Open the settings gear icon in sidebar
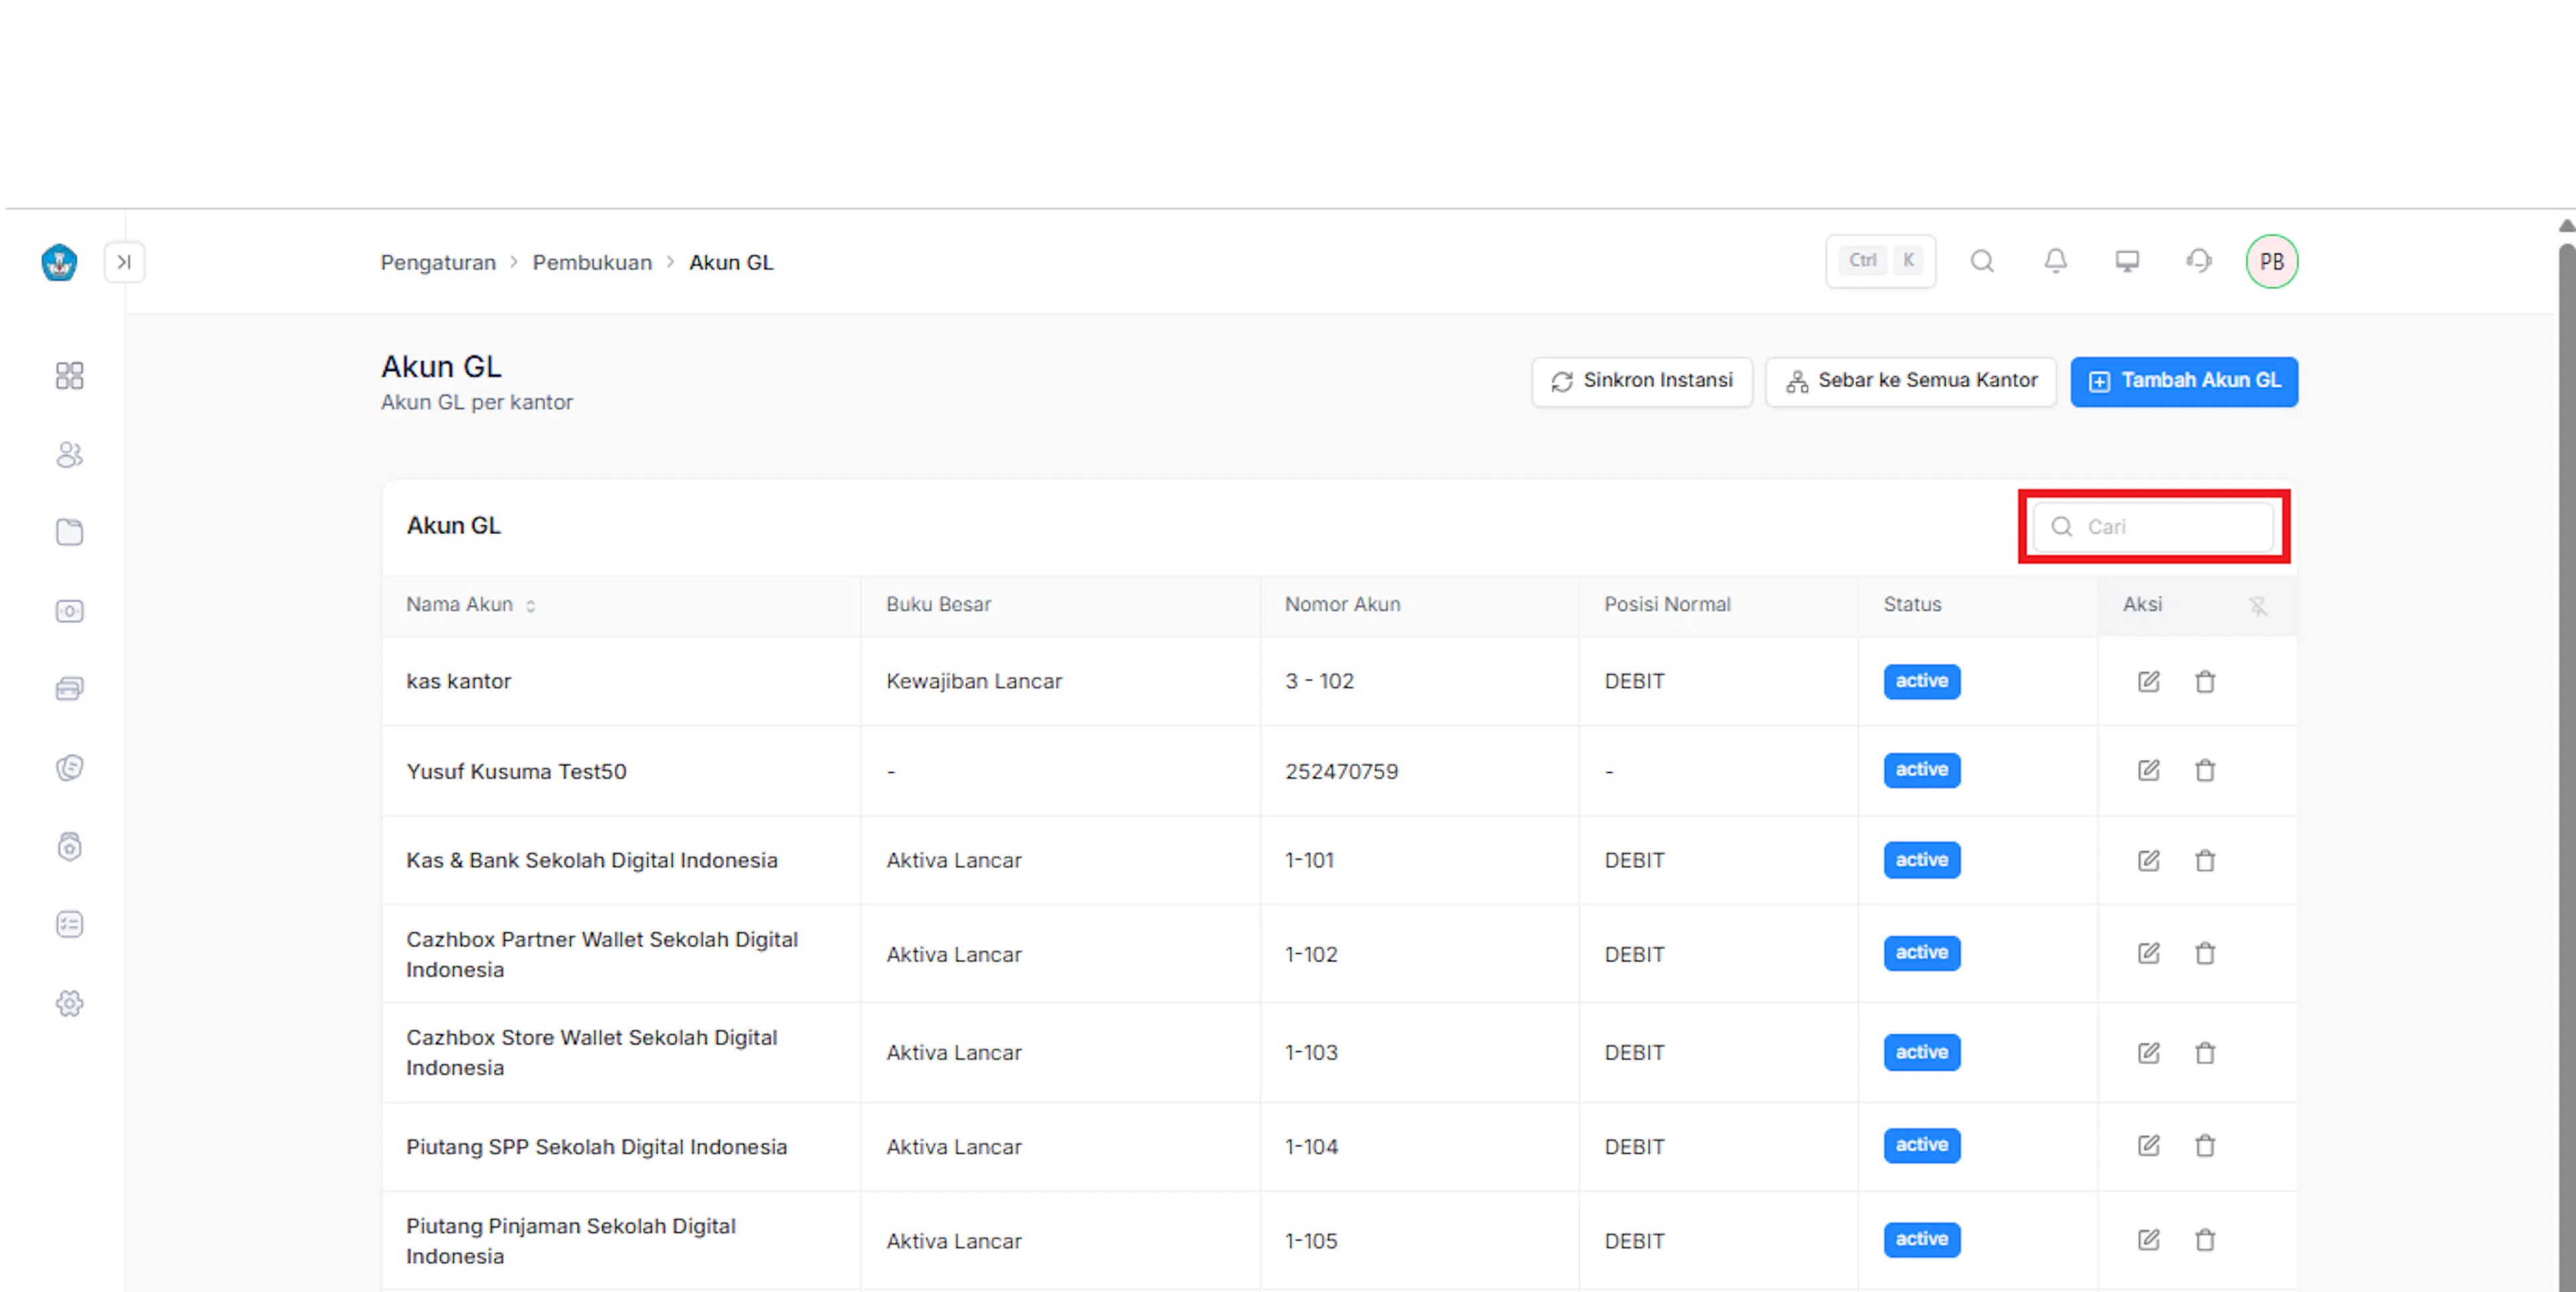The height and width of the screenshot is (1292, 2576). (x=69, y=1003)
